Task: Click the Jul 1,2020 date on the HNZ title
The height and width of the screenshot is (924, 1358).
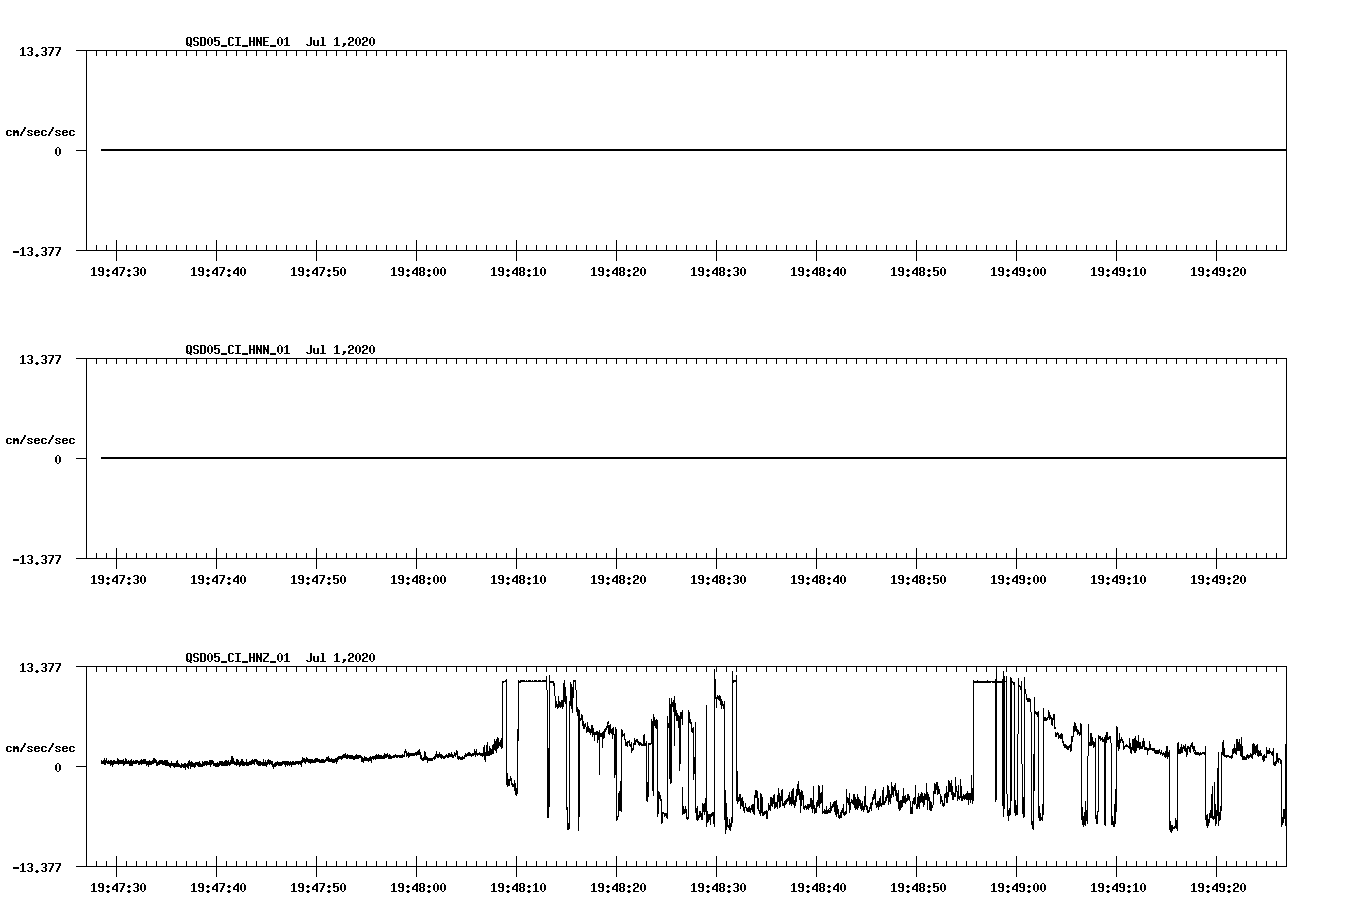Action: click(x=341, y=658)
